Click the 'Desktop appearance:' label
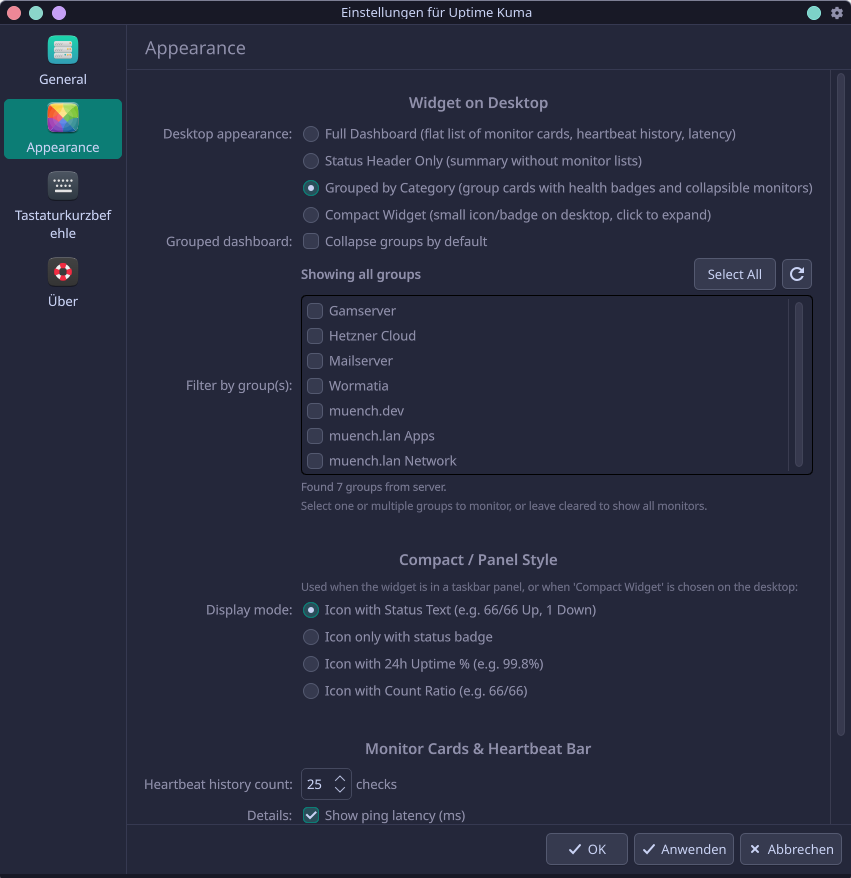851x878 pixels. [x=227, y=134]
